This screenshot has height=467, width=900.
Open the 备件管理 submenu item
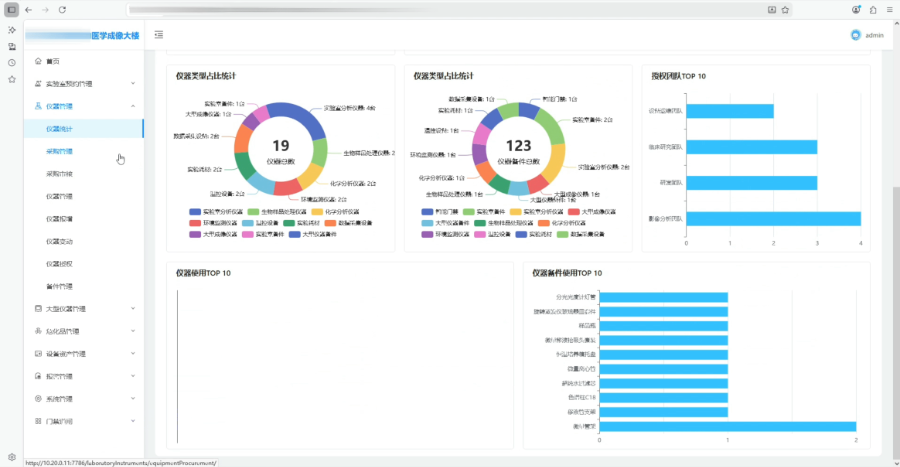click(59, 286)
